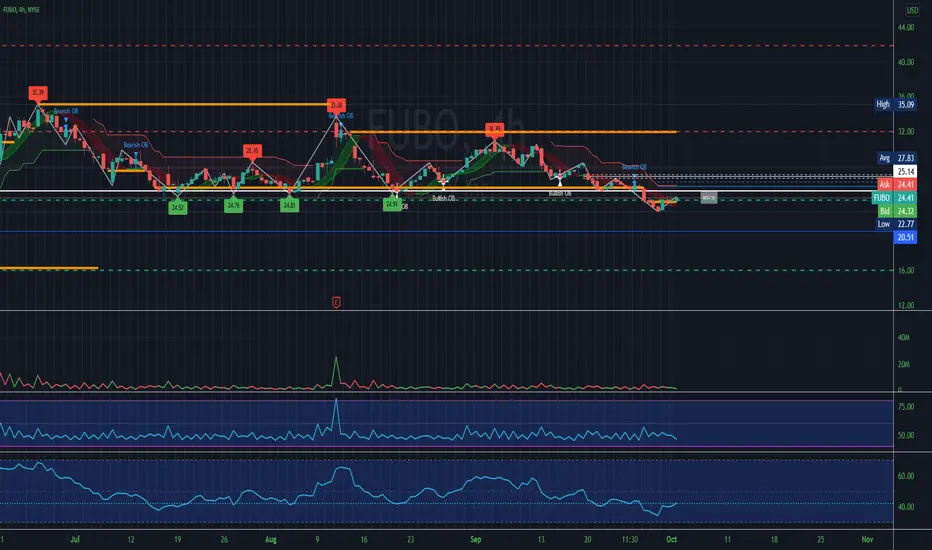Select the green 24.52 pivot low label
Image resolution: width=932 pixels, height=550 pixels.
pos(177,208)
